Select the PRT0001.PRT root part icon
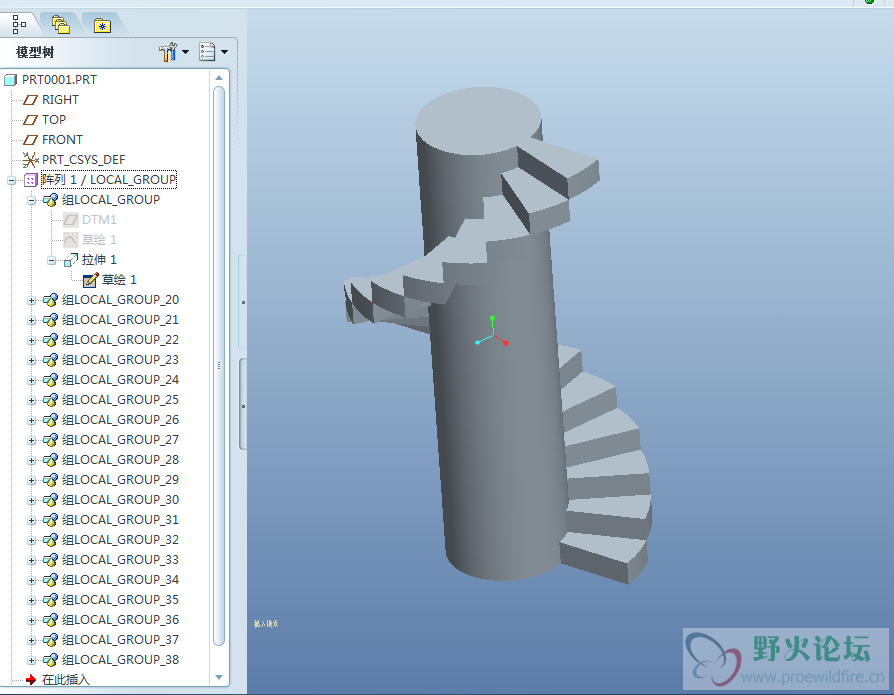 pos(11,80)
